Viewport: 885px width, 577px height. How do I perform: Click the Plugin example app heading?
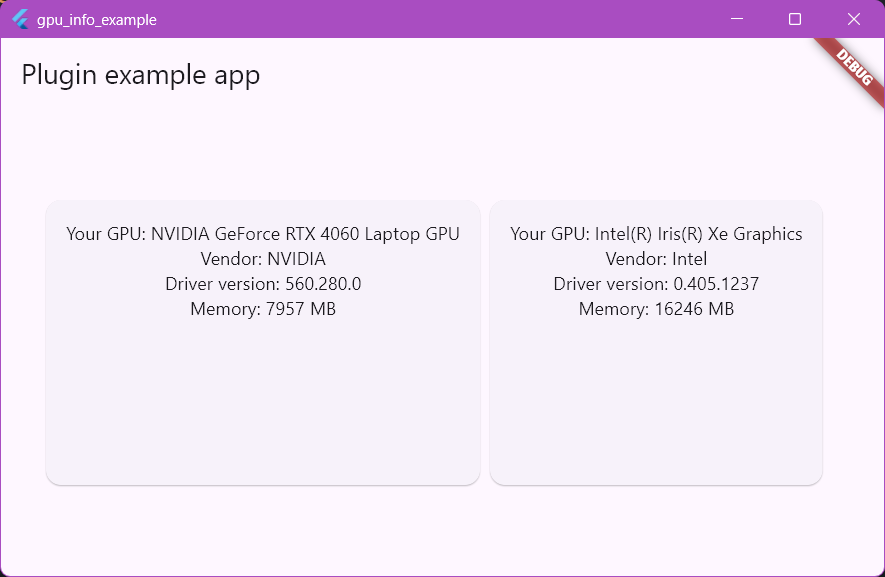click(x=141, y=75)
